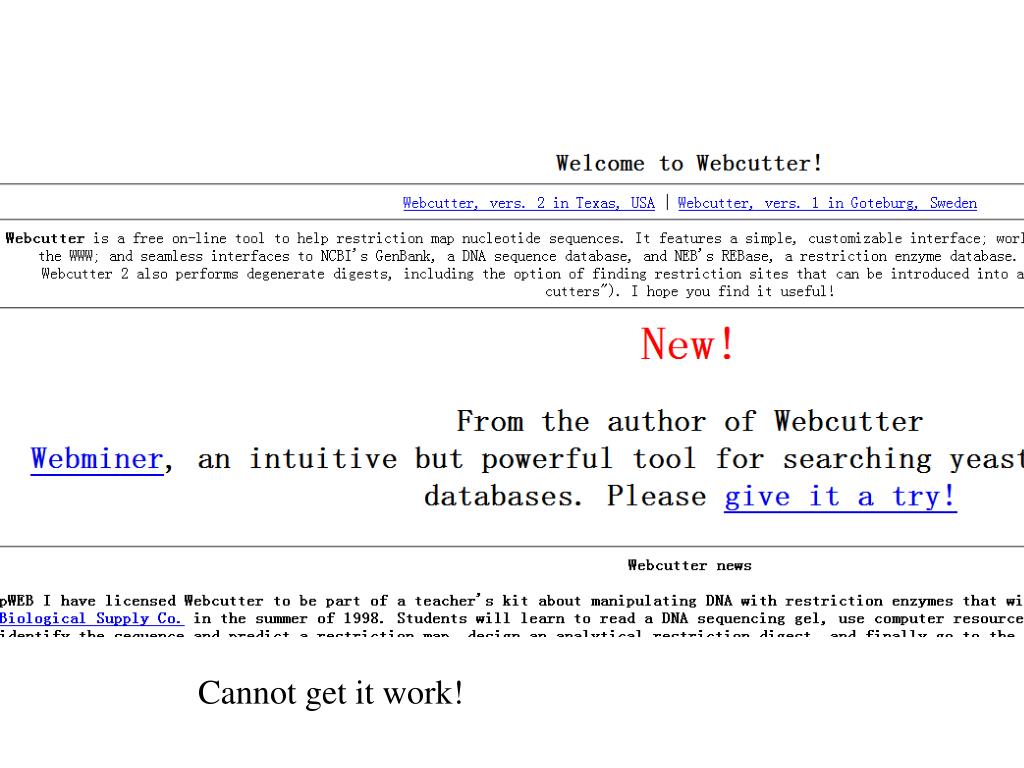Click the 'Welcome to Webcutter!' heading
Image resolution: width=1024 pixels, height=768 pixels.
pos(689,163)
